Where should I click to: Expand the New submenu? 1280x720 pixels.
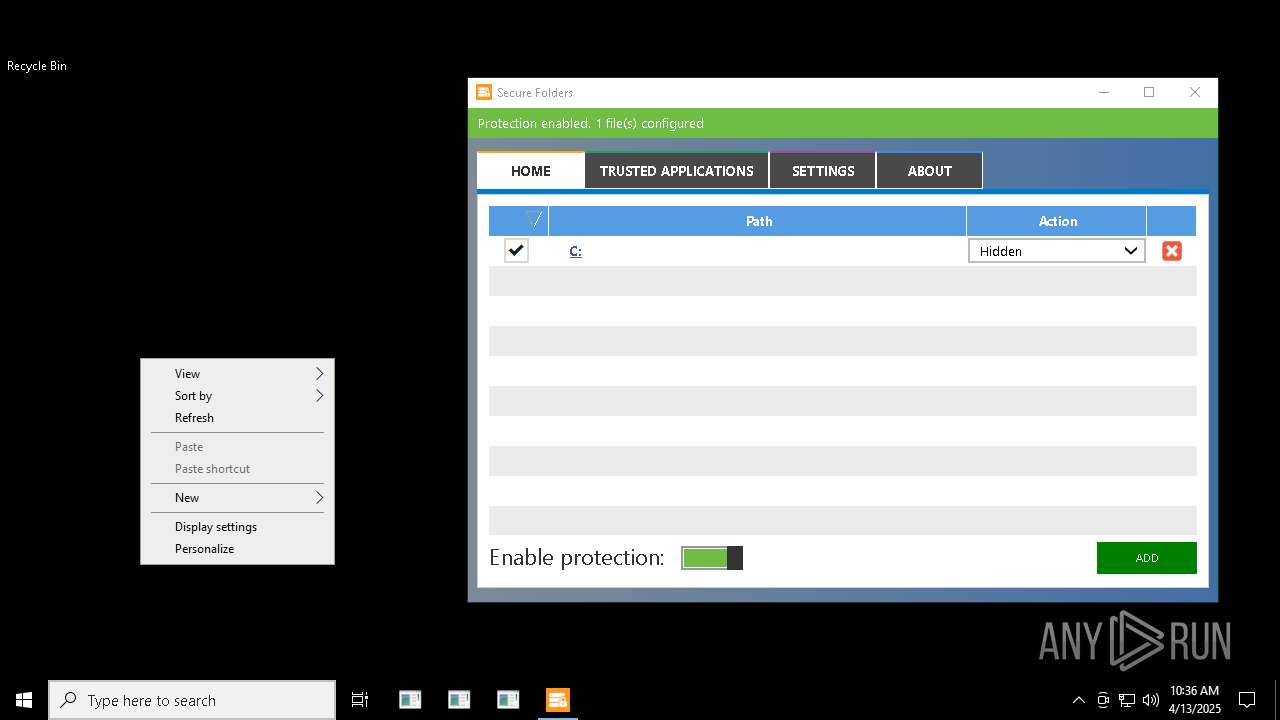click(x=237, y=498)
